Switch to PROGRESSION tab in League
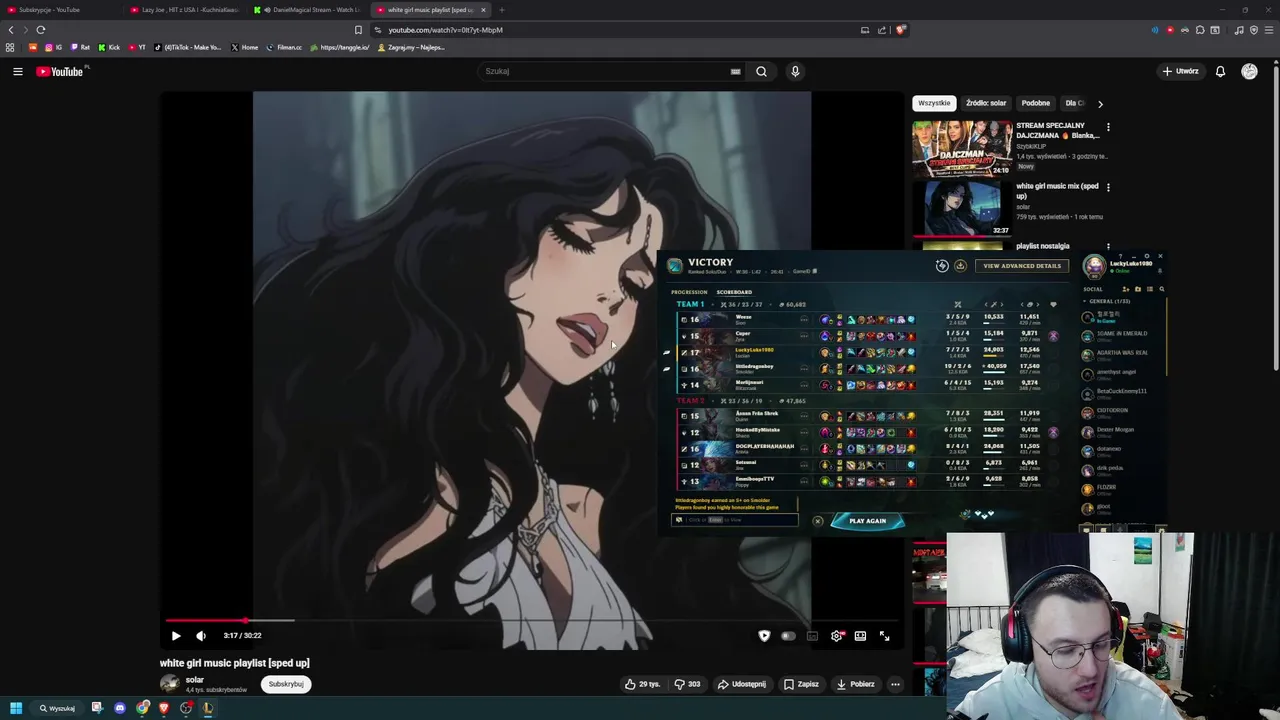 (689, 292)
